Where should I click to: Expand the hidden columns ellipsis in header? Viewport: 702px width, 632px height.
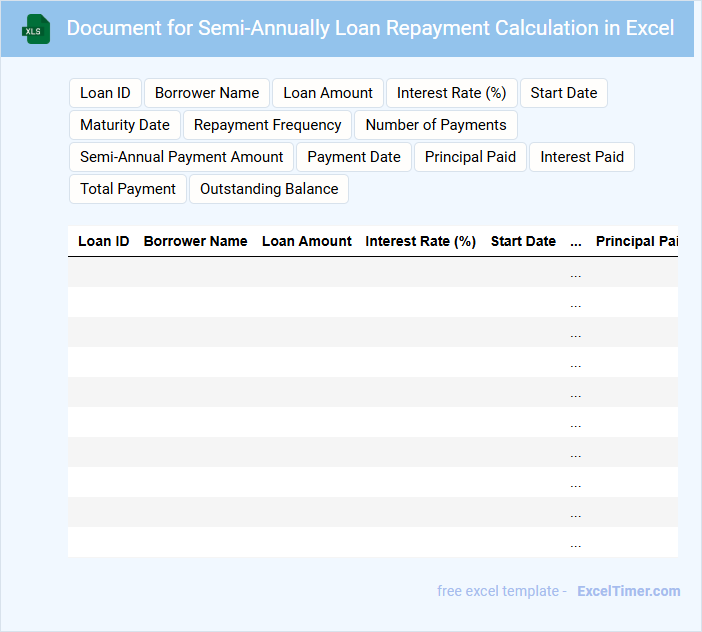point(575,241)
